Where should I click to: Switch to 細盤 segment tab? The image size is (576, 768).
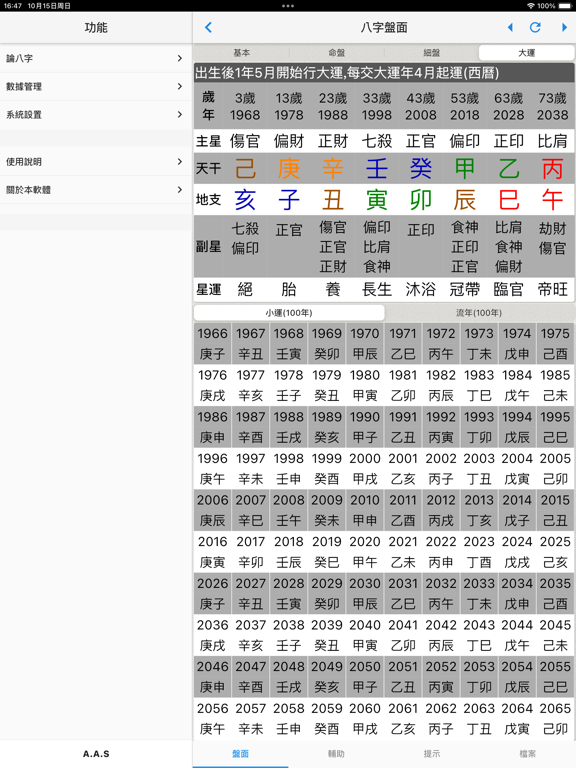(x=432, y=52)
